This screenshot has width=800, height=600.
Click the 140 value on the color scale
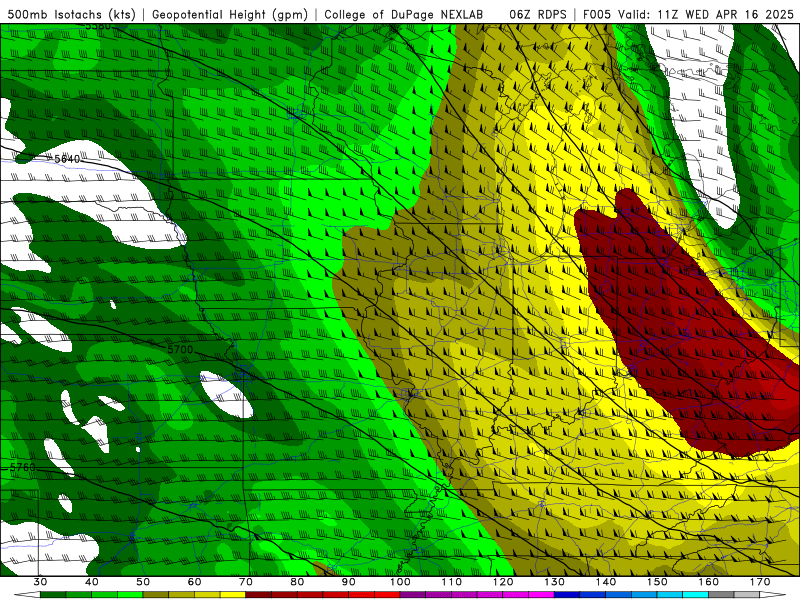pos(606,582)
